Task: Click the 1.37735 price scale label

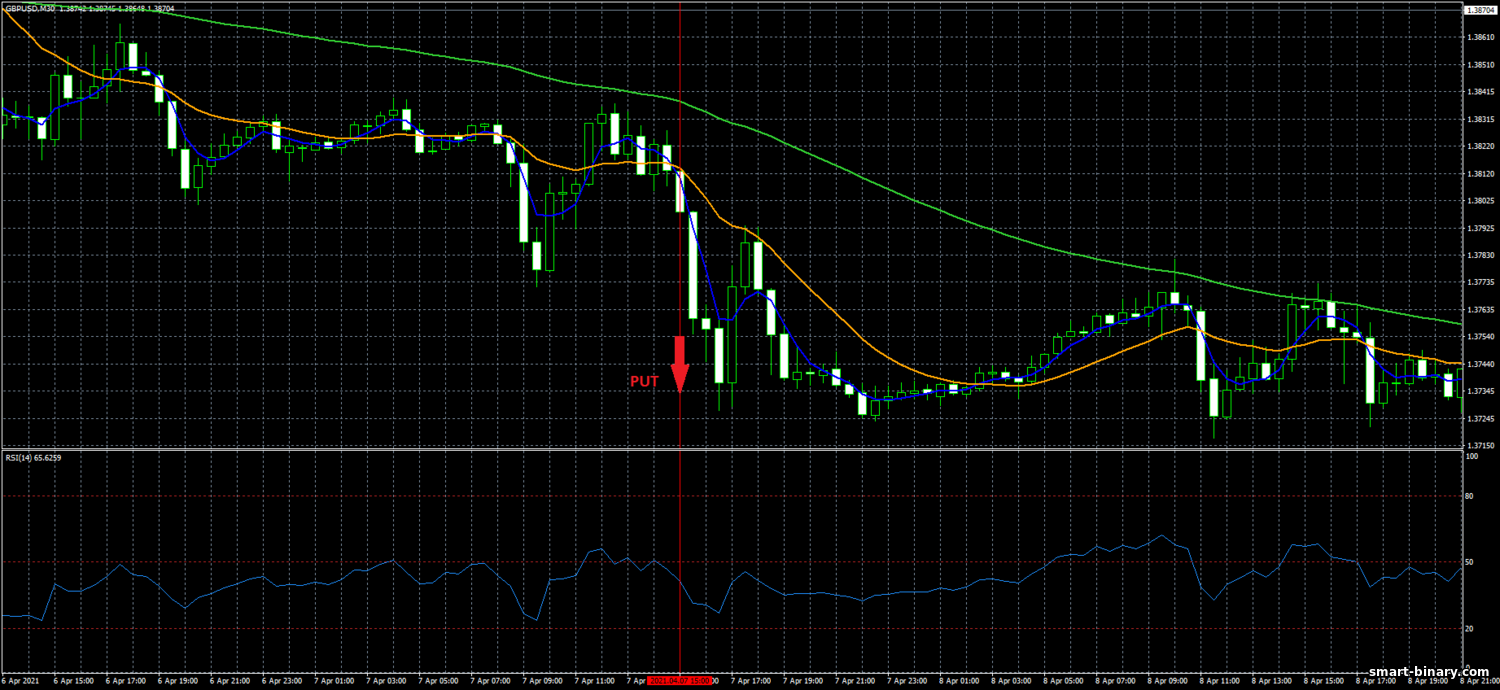Action: coord(1481,282)
